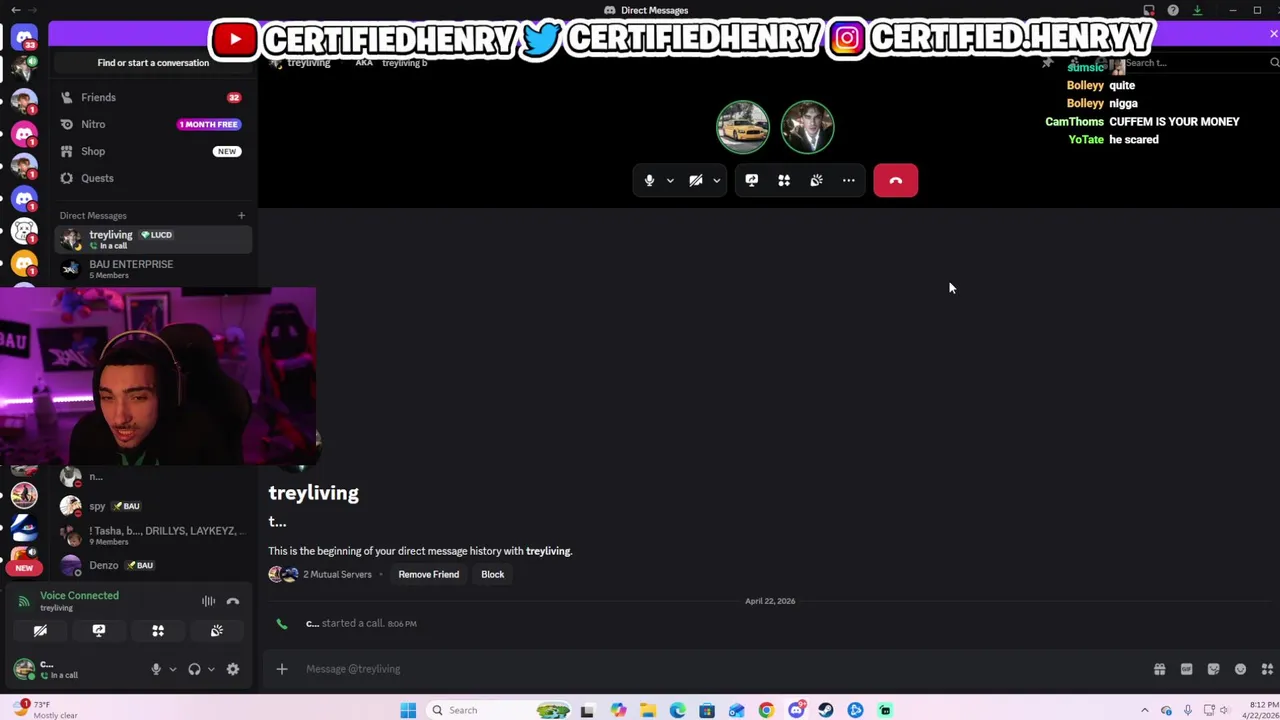The width and height of the screenshot is (1280, 720).
Task: Open sticker picker
Action: click(x=1213, y=669)
